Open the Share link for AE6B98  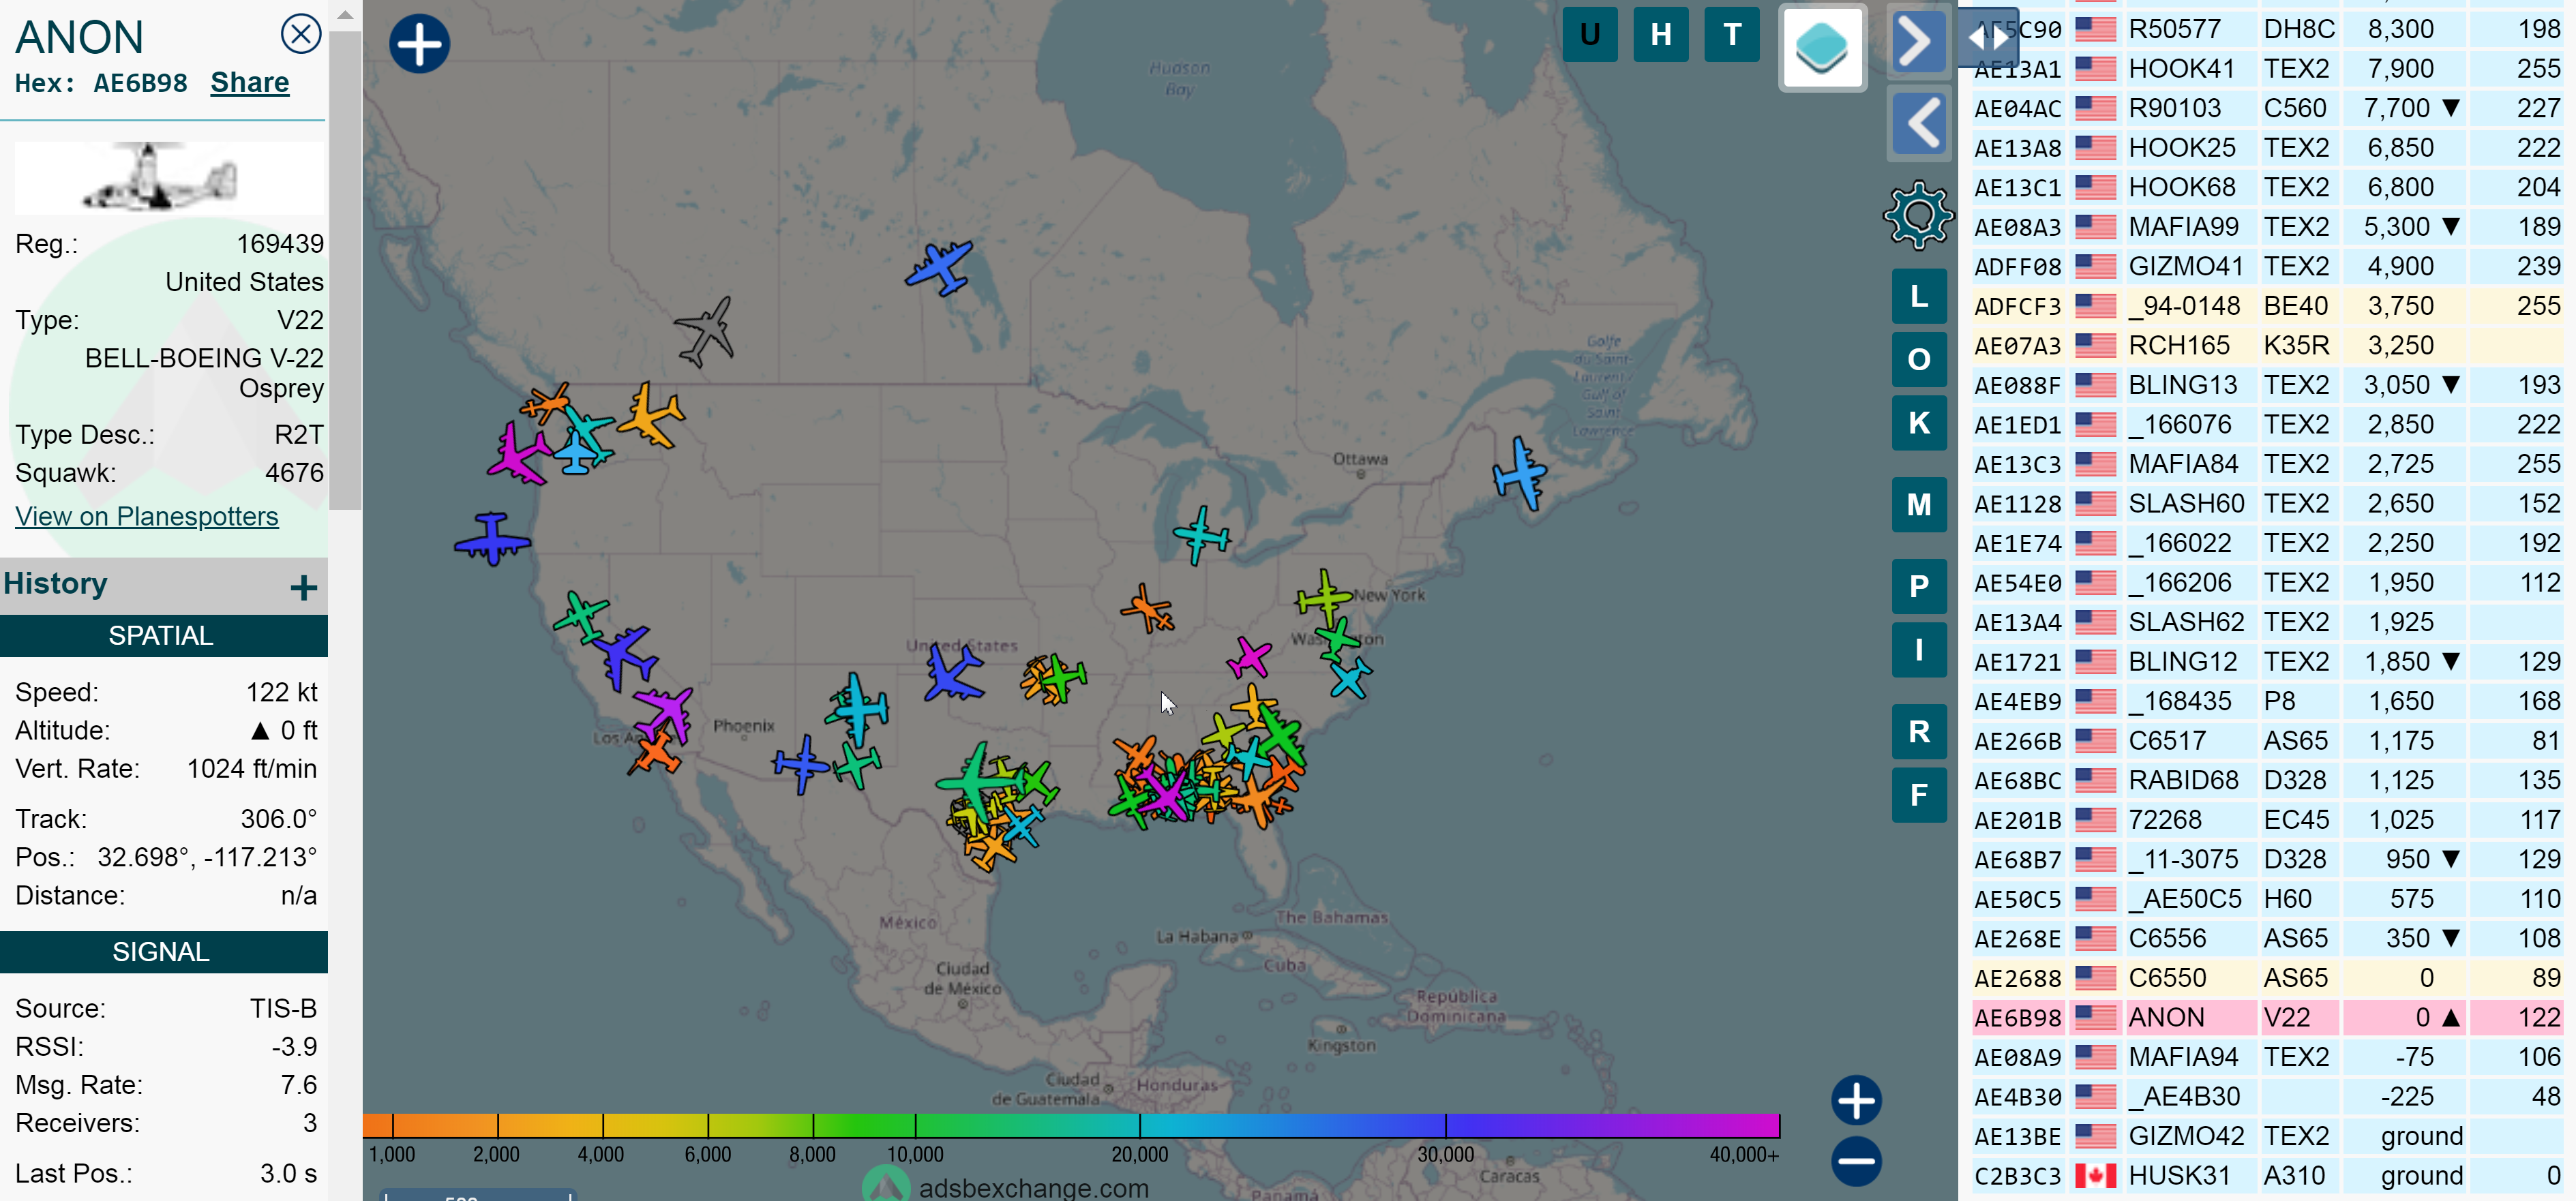coord(249,83)
